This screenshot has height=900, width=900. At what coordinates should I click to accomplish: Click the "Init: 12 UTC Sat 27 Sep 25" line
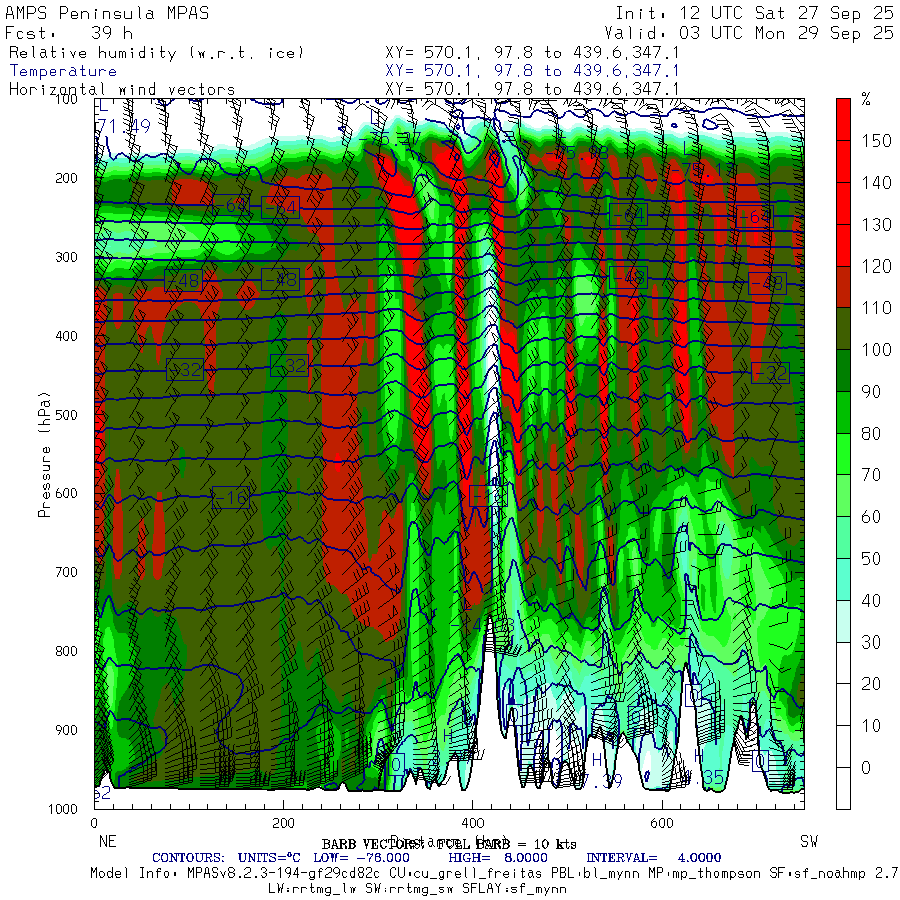[x=754, y=13]
